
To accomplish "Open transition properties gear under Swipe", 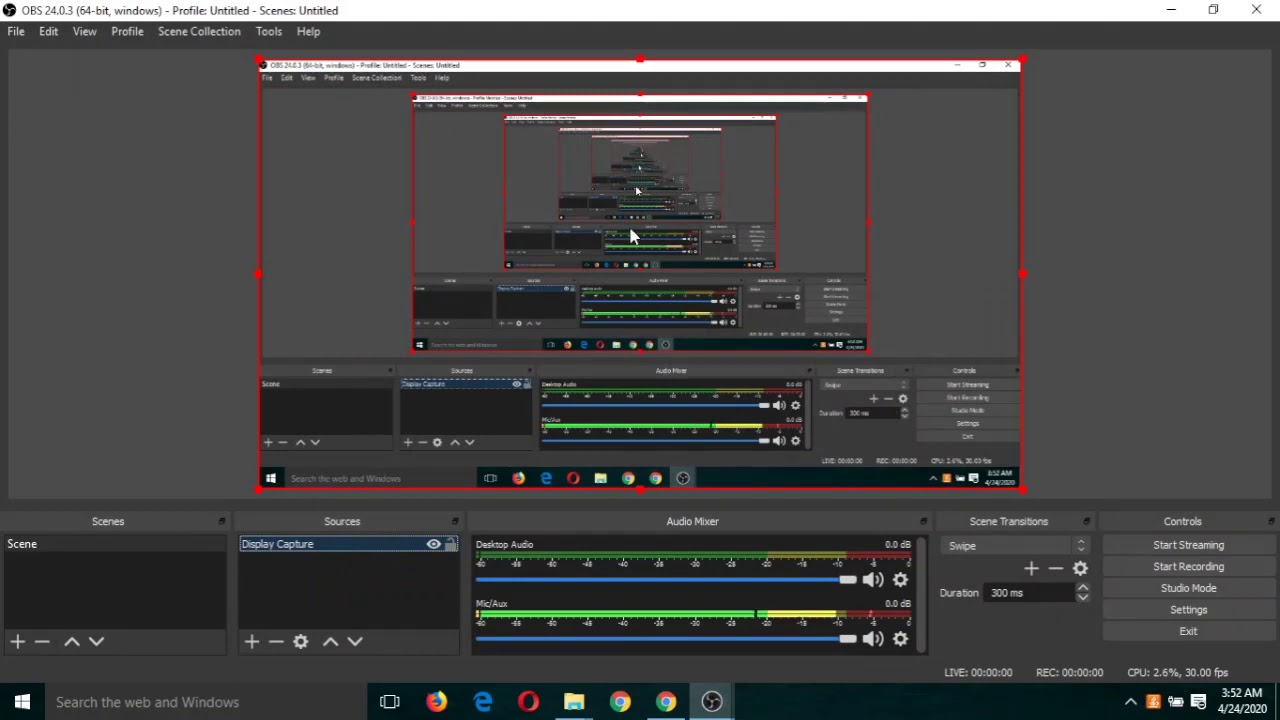I will [1080, 568].
